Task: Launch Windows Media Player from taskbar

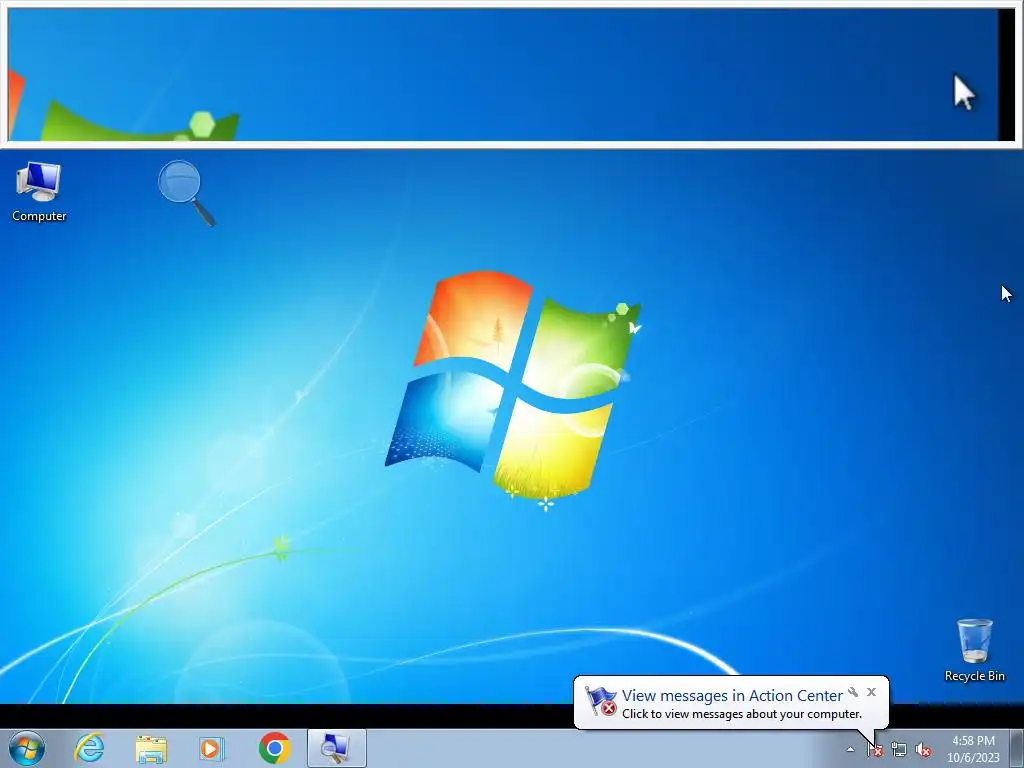Action: (212, 748)
